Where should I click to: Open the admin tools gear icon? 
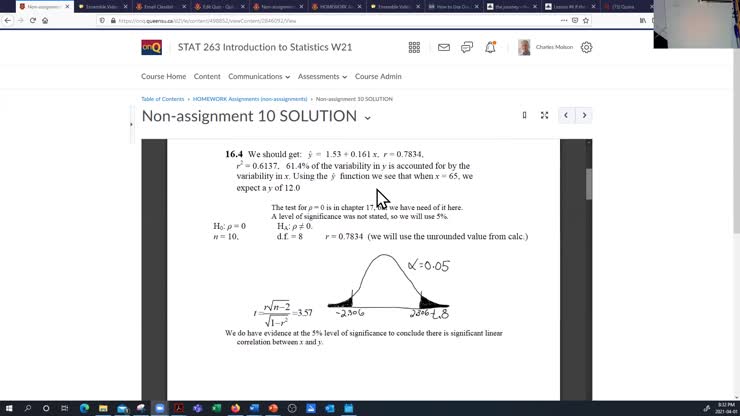coord(587,47)
